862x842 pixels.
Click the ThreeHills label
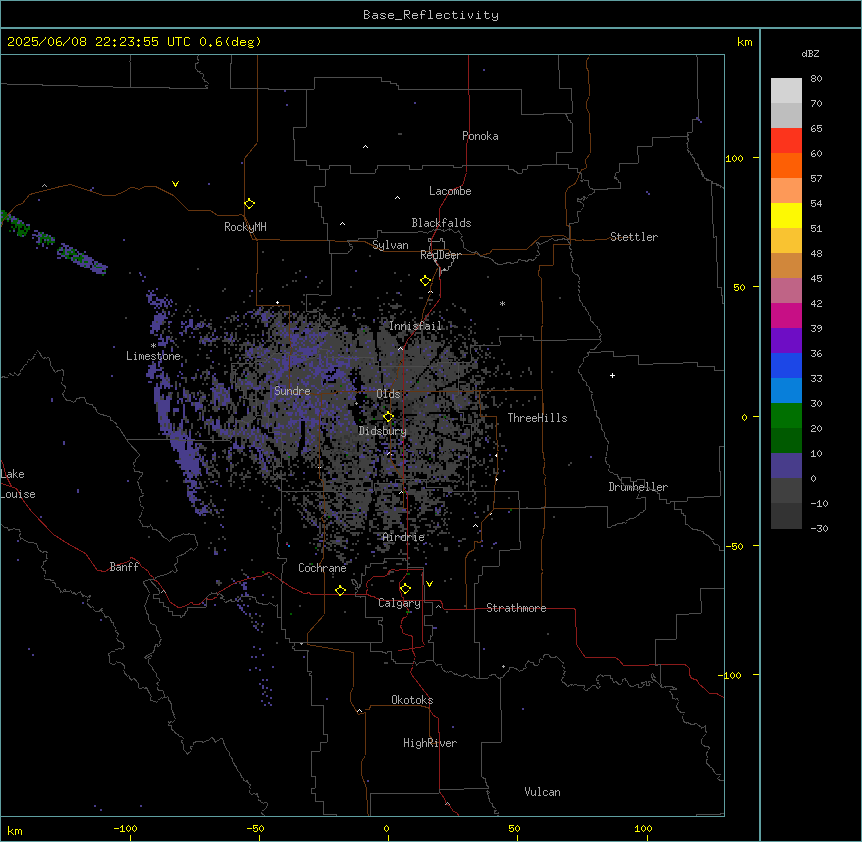coord(537,418)
